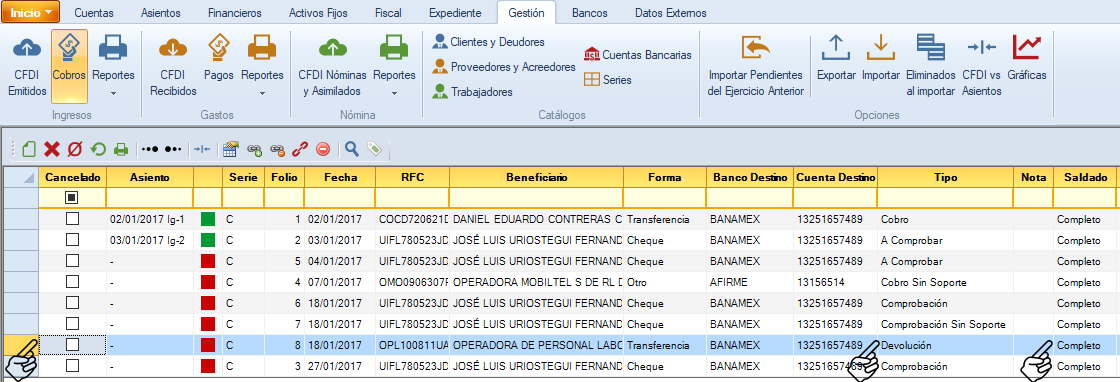Click the remove link (orange minus) toolbar icon
1120x382 pixels.
[x=277, y=149]
